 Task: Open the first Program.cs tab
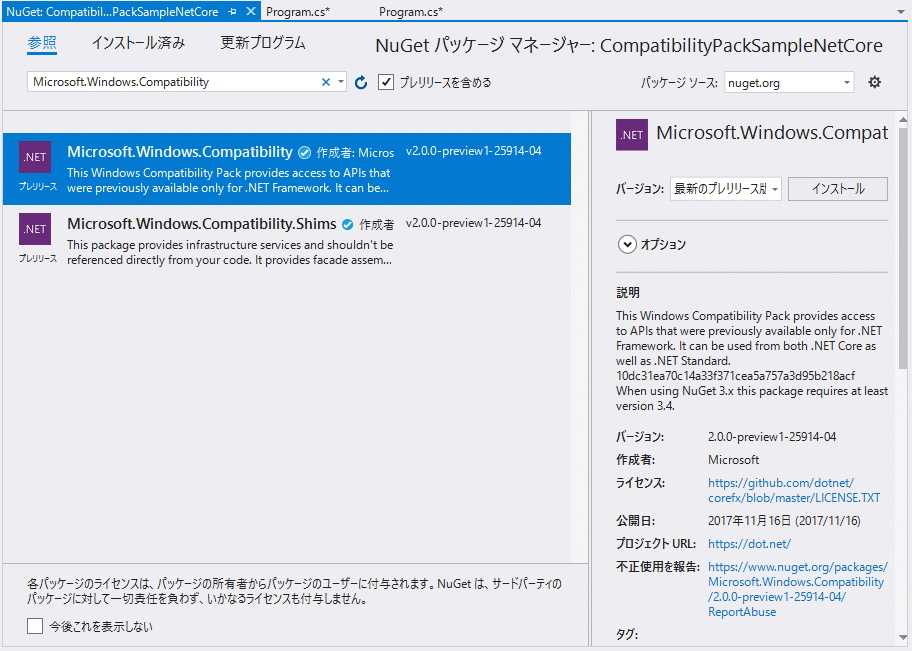tap(300, 9)
